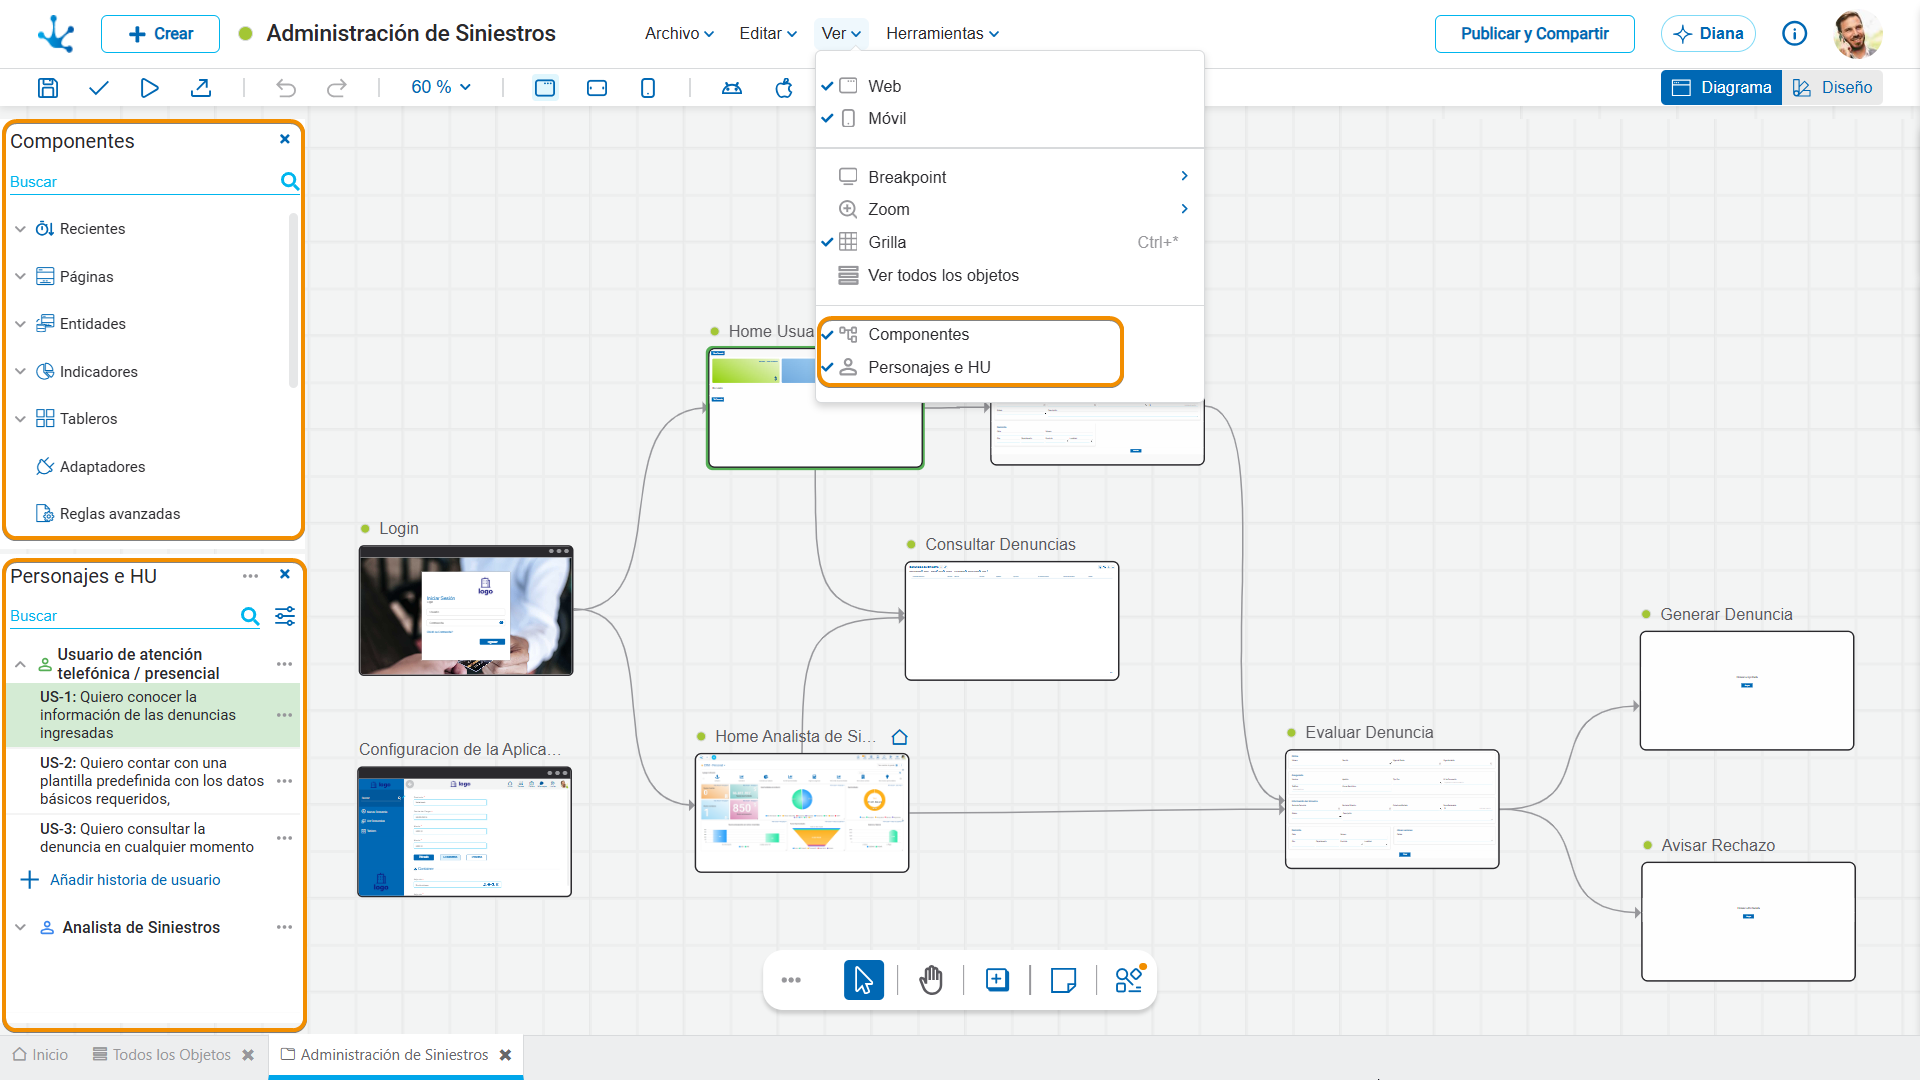Screen dimensions: 1920x1080
Task: Click the export share arrow icon
Action: click(201, 88)
